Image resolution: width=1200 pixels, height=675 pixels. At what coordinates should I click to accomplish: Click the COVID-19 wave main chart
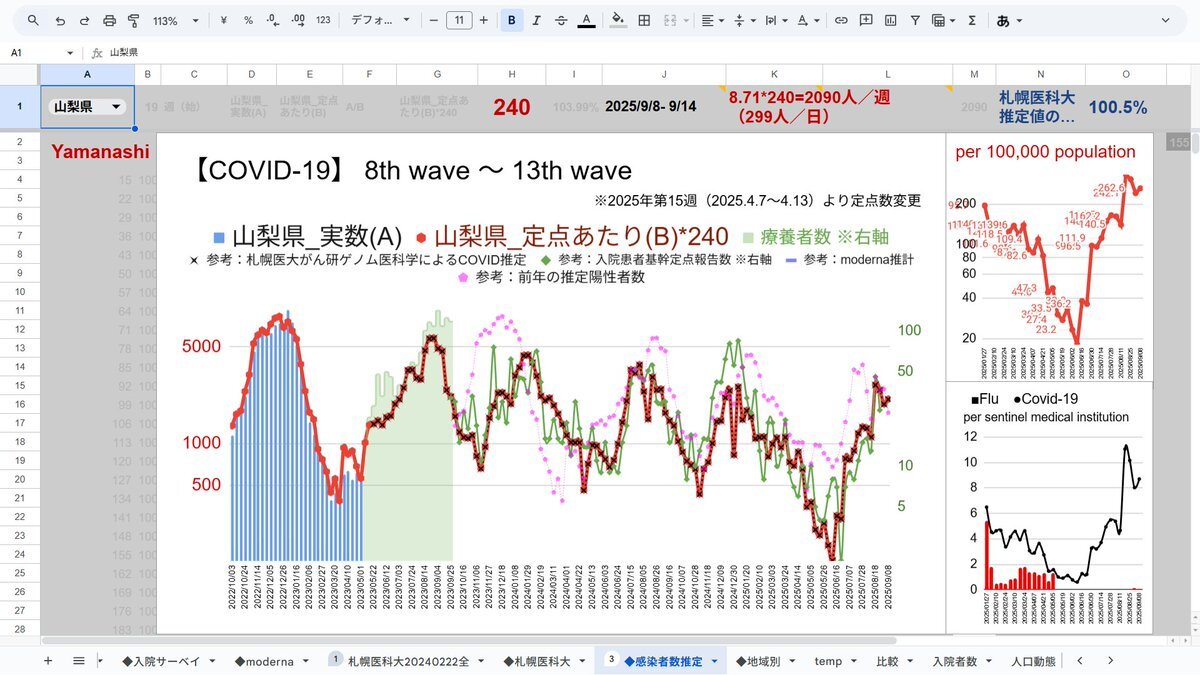(550, 384)
